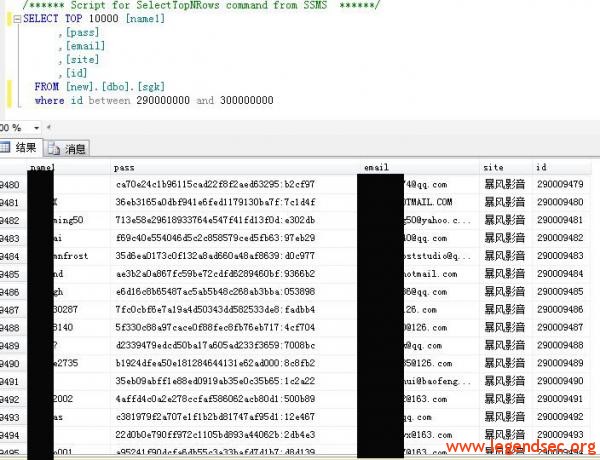Click the [pass] column in query

pos(82,33)
